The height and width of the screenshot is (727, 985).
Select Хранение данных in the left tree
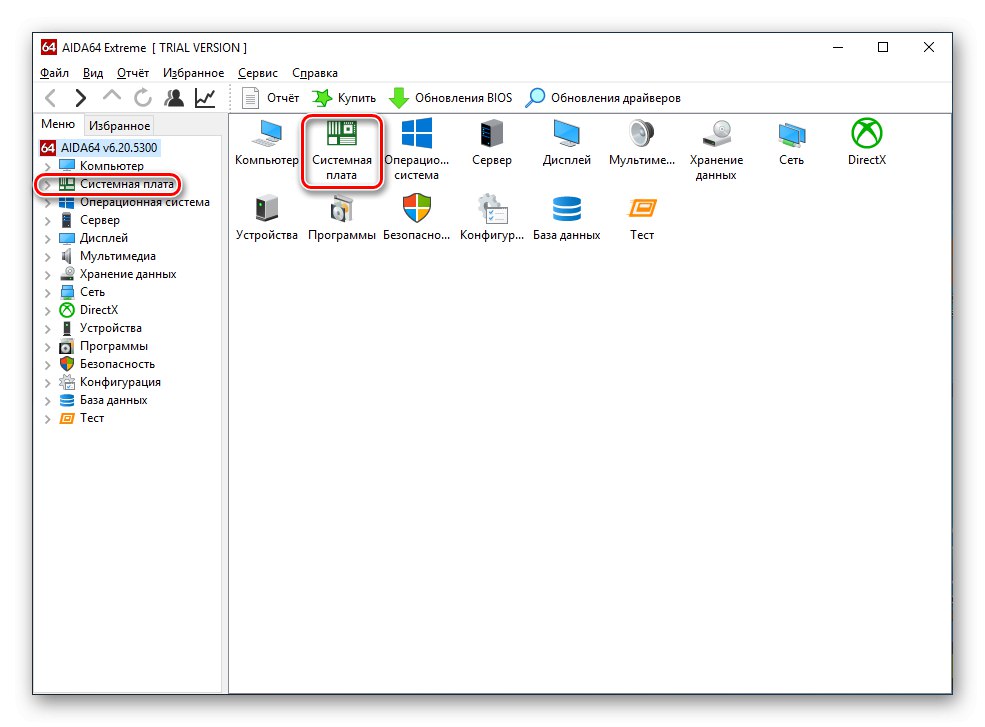128,275
